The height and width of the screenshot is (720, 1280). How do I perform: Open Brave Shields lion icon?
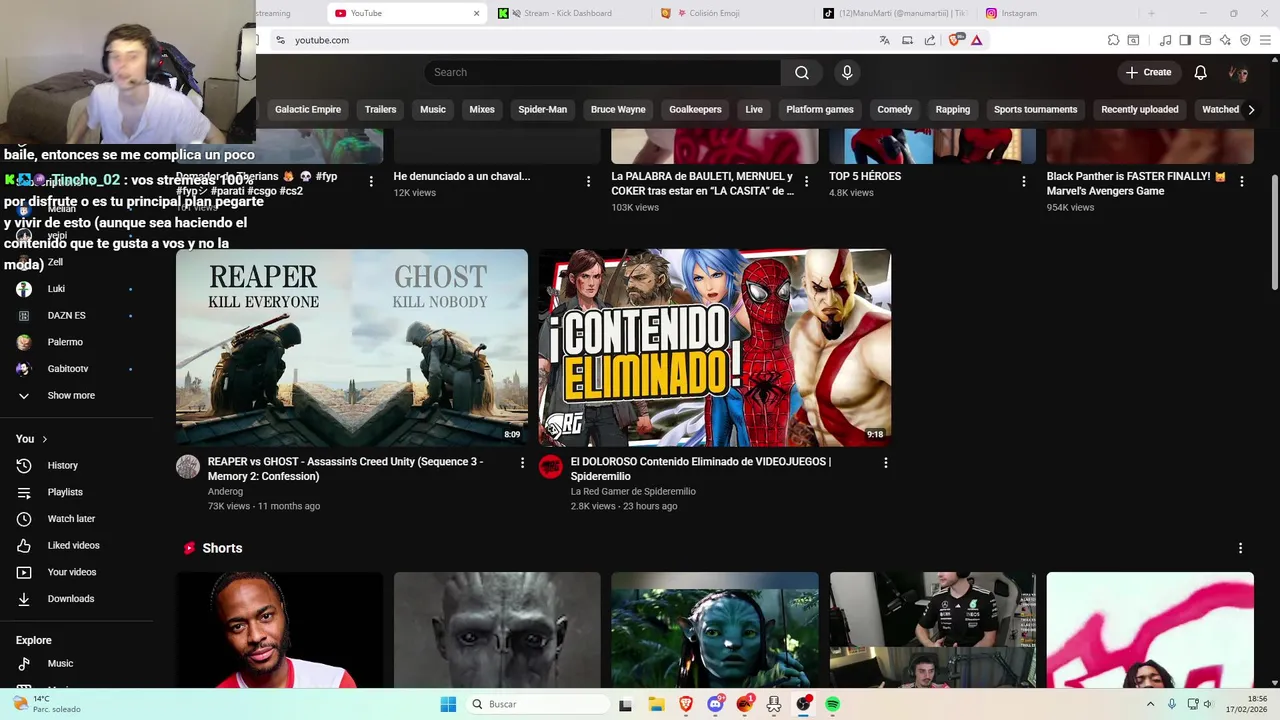click(x=954, y=40)
